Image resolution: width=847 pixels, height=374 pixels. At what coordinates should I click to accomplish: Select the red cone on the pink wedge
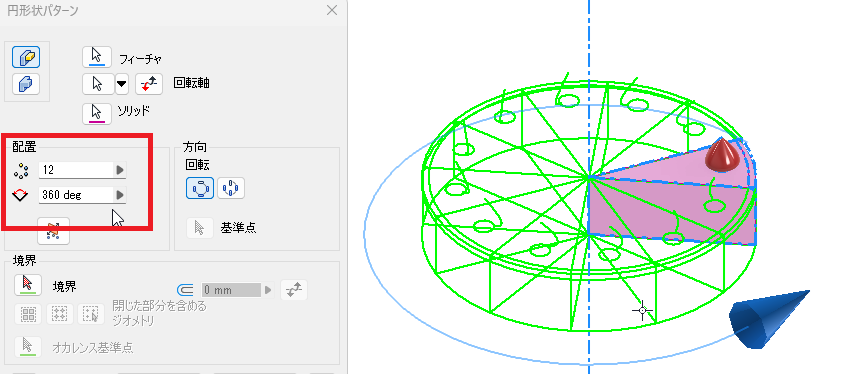coord(723,155)
